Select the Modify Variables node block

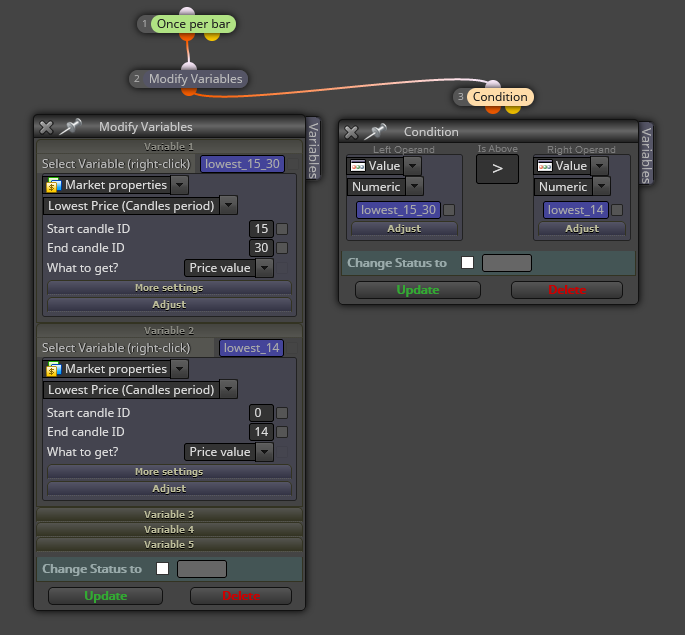coord(195,79)
